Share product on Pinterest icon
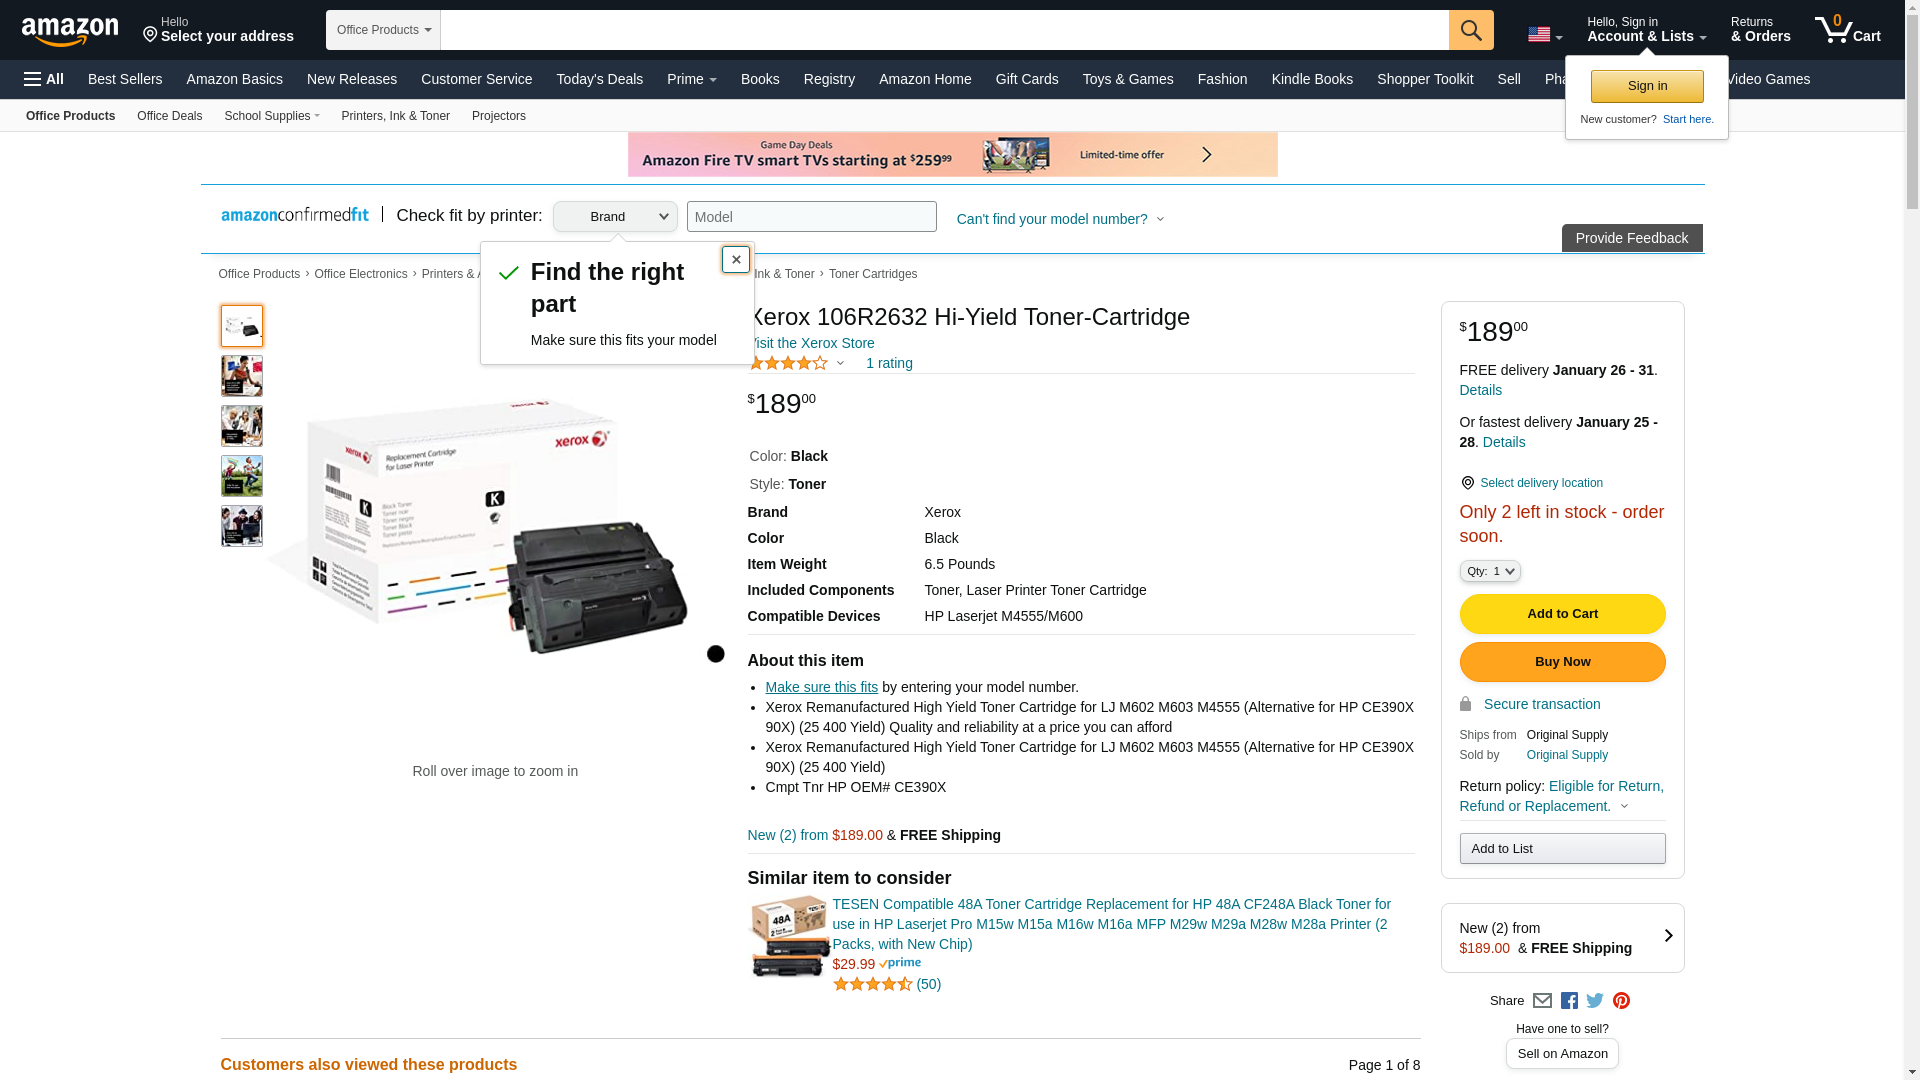Image resolution: width=1920 pixels, height=1080 pixels. 1621,1001
